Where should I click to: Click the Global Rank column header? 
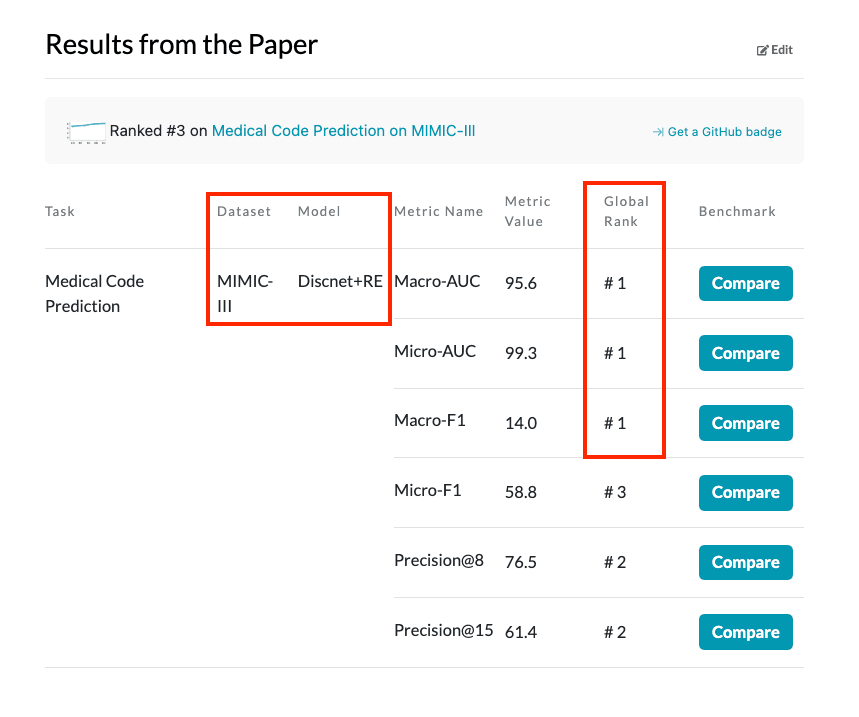pos(626,211)
